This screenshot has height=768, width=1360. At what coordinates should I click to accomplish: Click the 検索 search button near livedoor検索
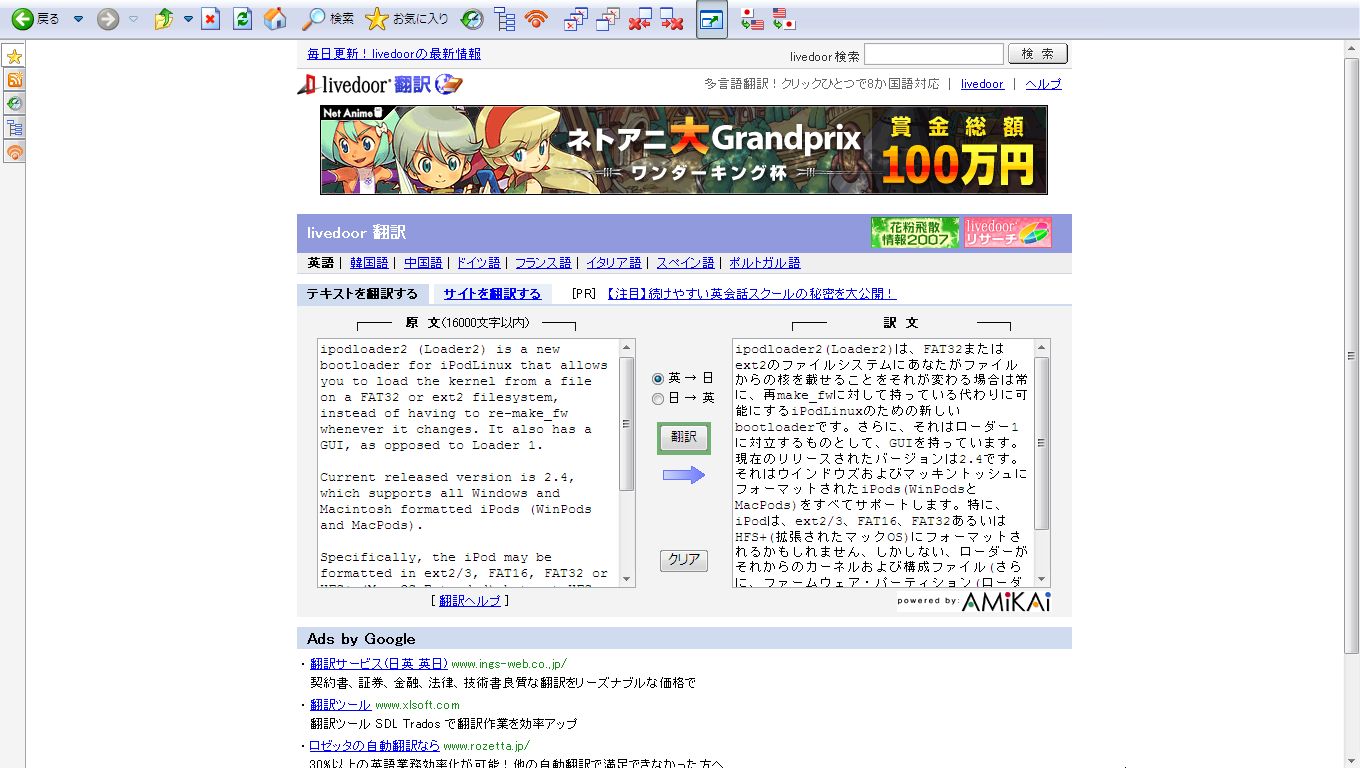pyautogui.click(x=1038, y=54)
